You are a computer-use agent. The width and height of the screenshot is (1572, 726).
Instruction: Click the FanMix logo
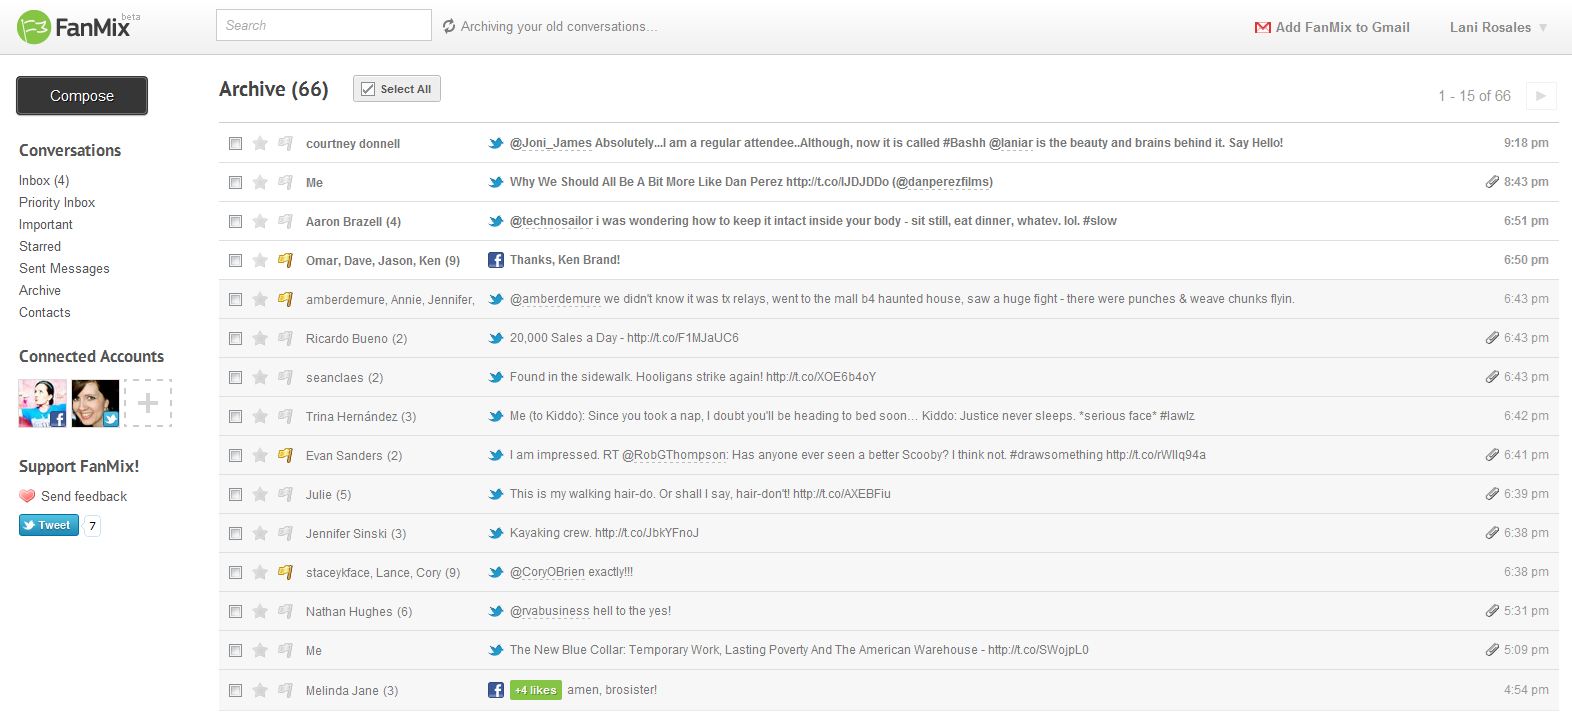point(75,27)
